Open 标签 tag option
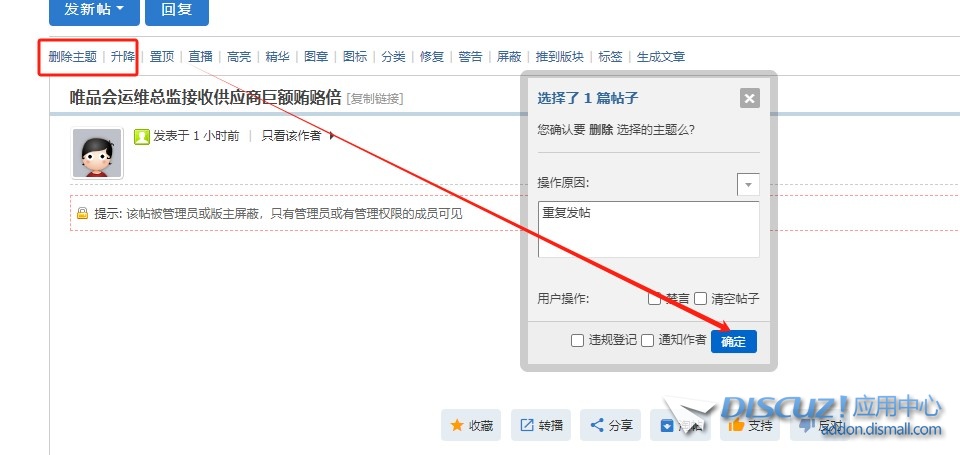Viewport: 960px width, 455px height. [610, 57]
